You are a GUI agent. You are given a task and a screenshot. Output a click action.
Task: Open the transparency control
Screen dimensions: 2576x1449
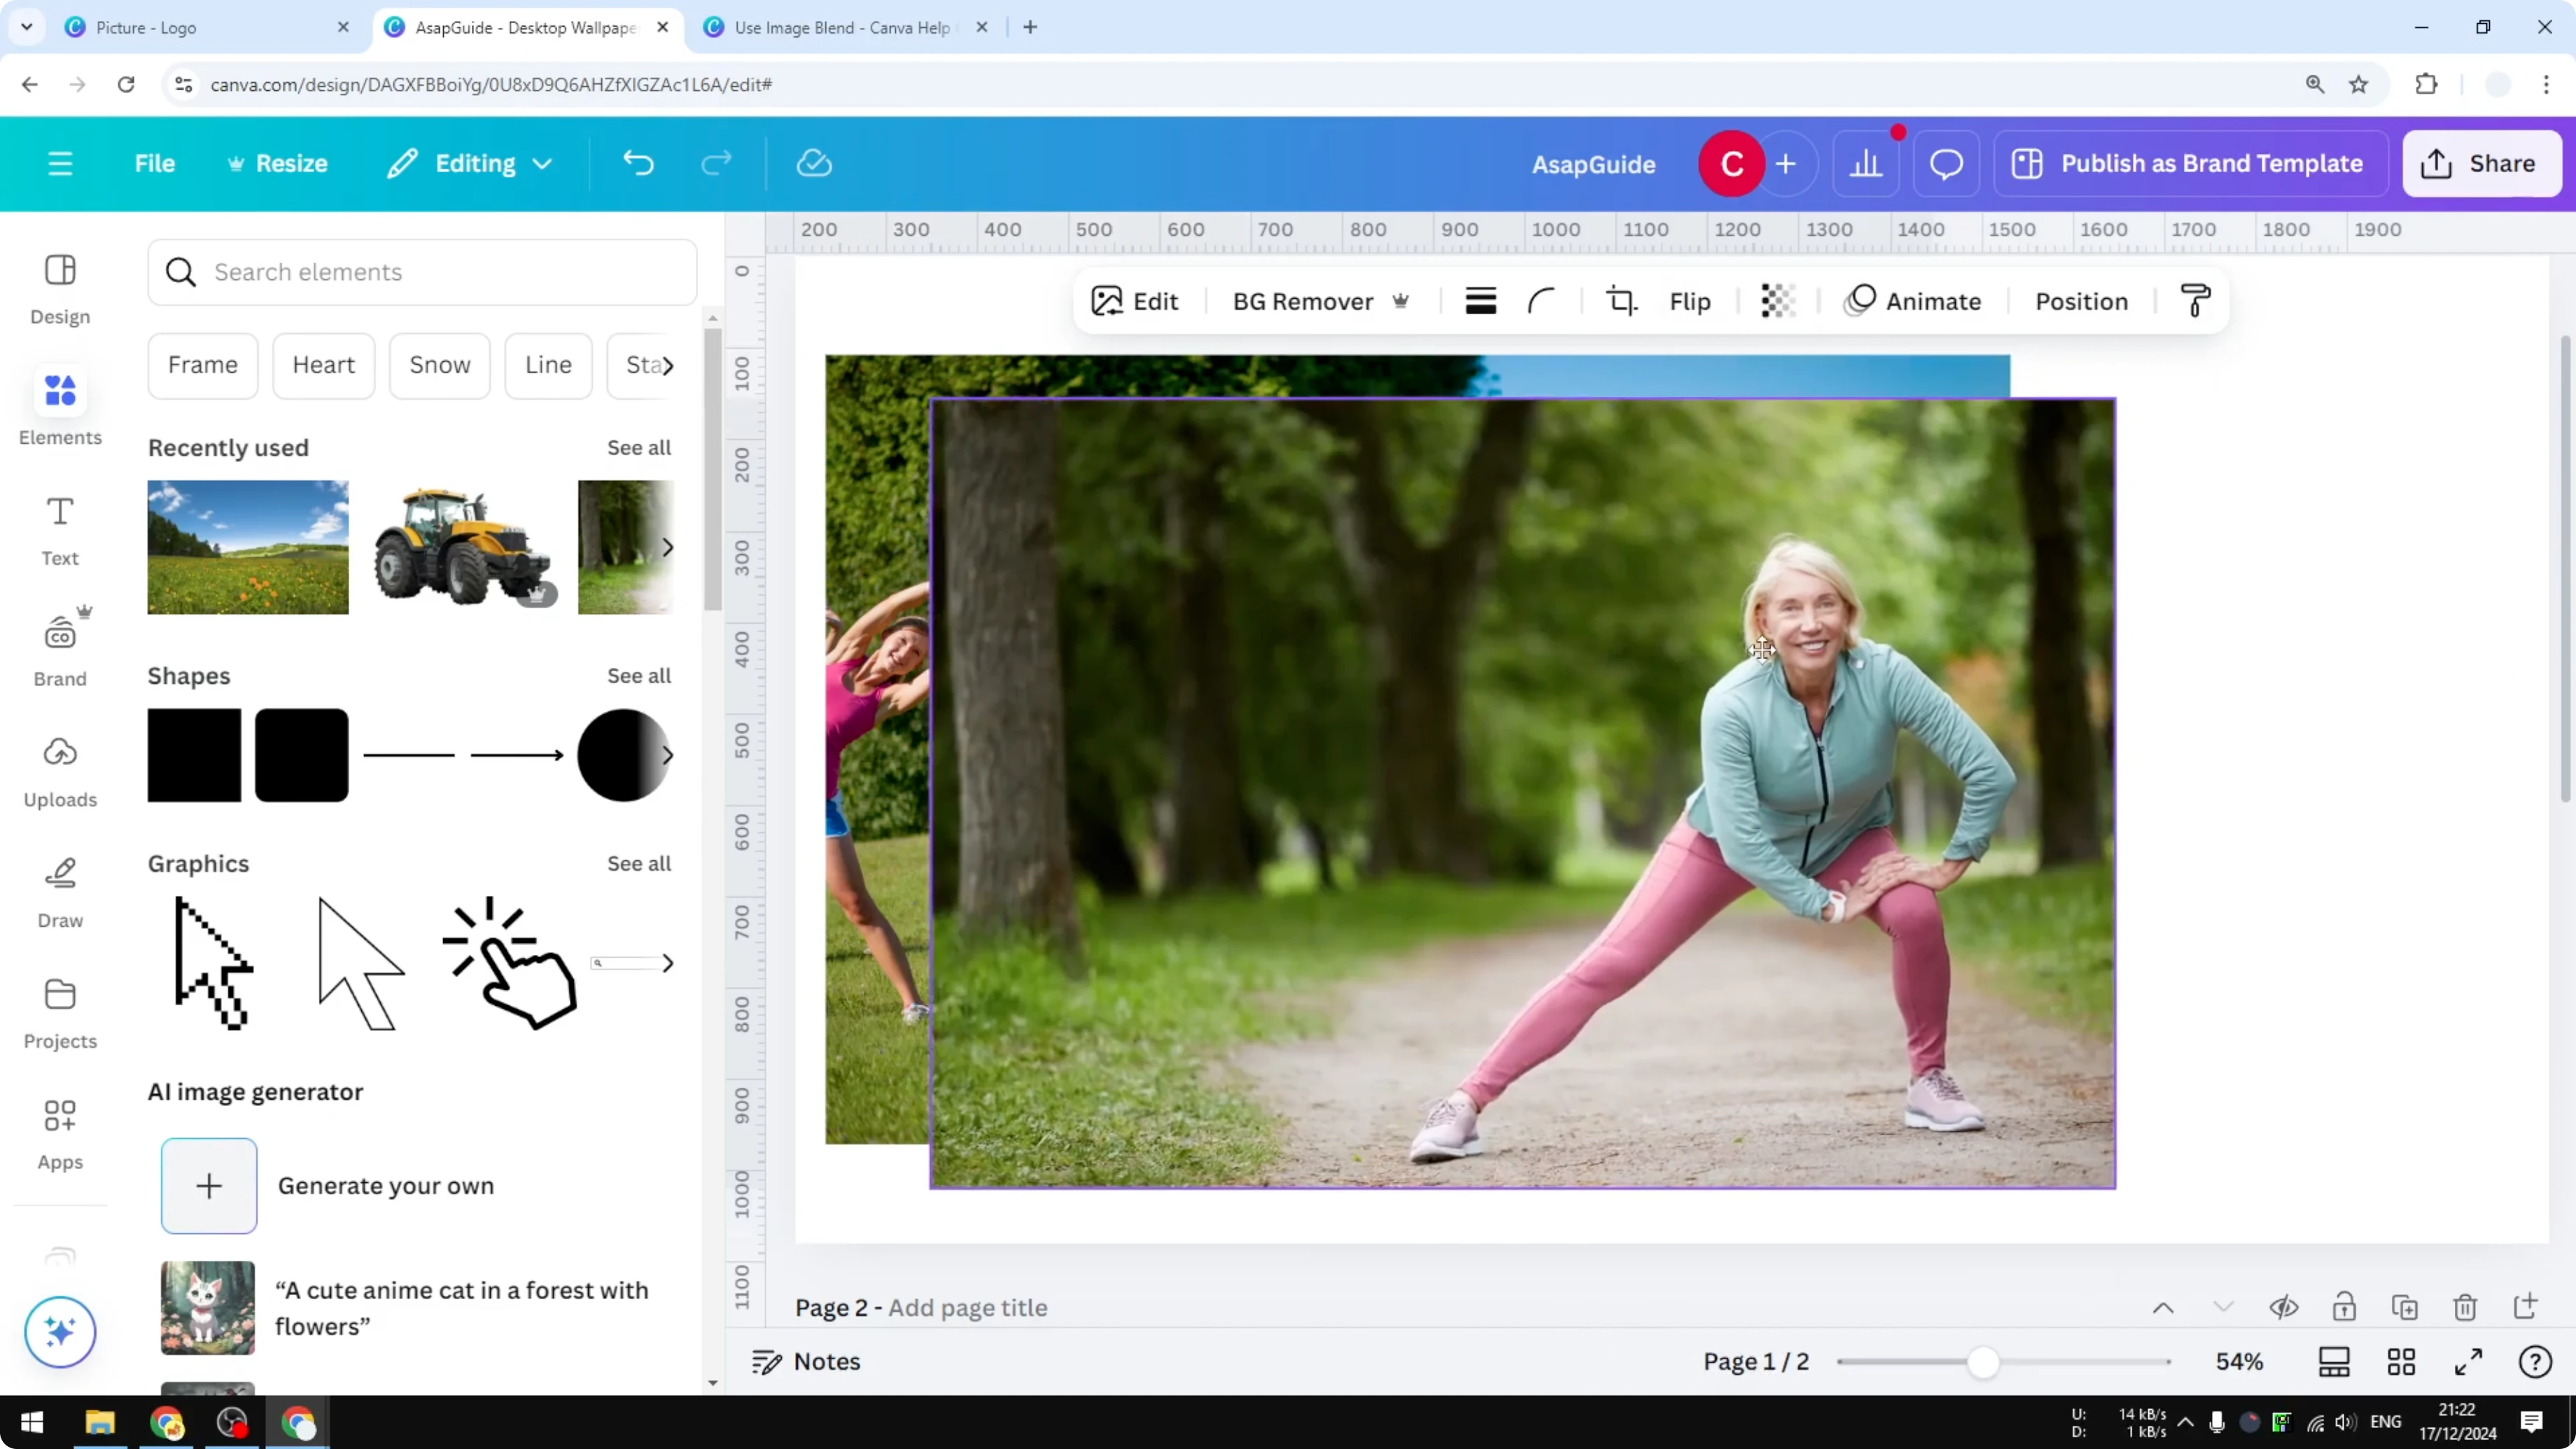point(1778,301)
